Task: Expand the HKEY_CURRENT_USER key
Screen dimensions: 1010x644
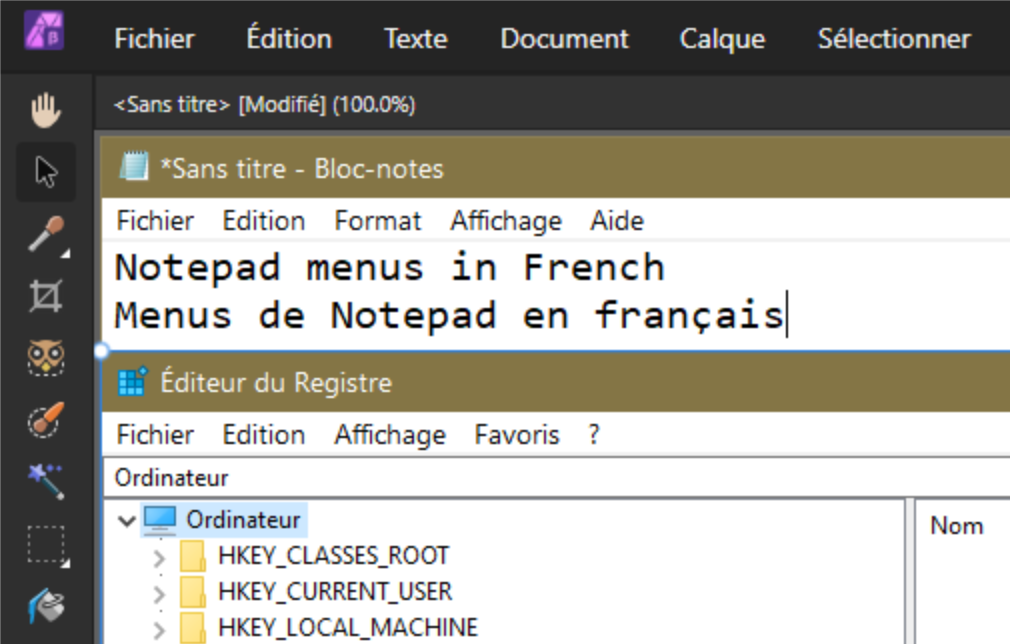Action: [159, 593]
